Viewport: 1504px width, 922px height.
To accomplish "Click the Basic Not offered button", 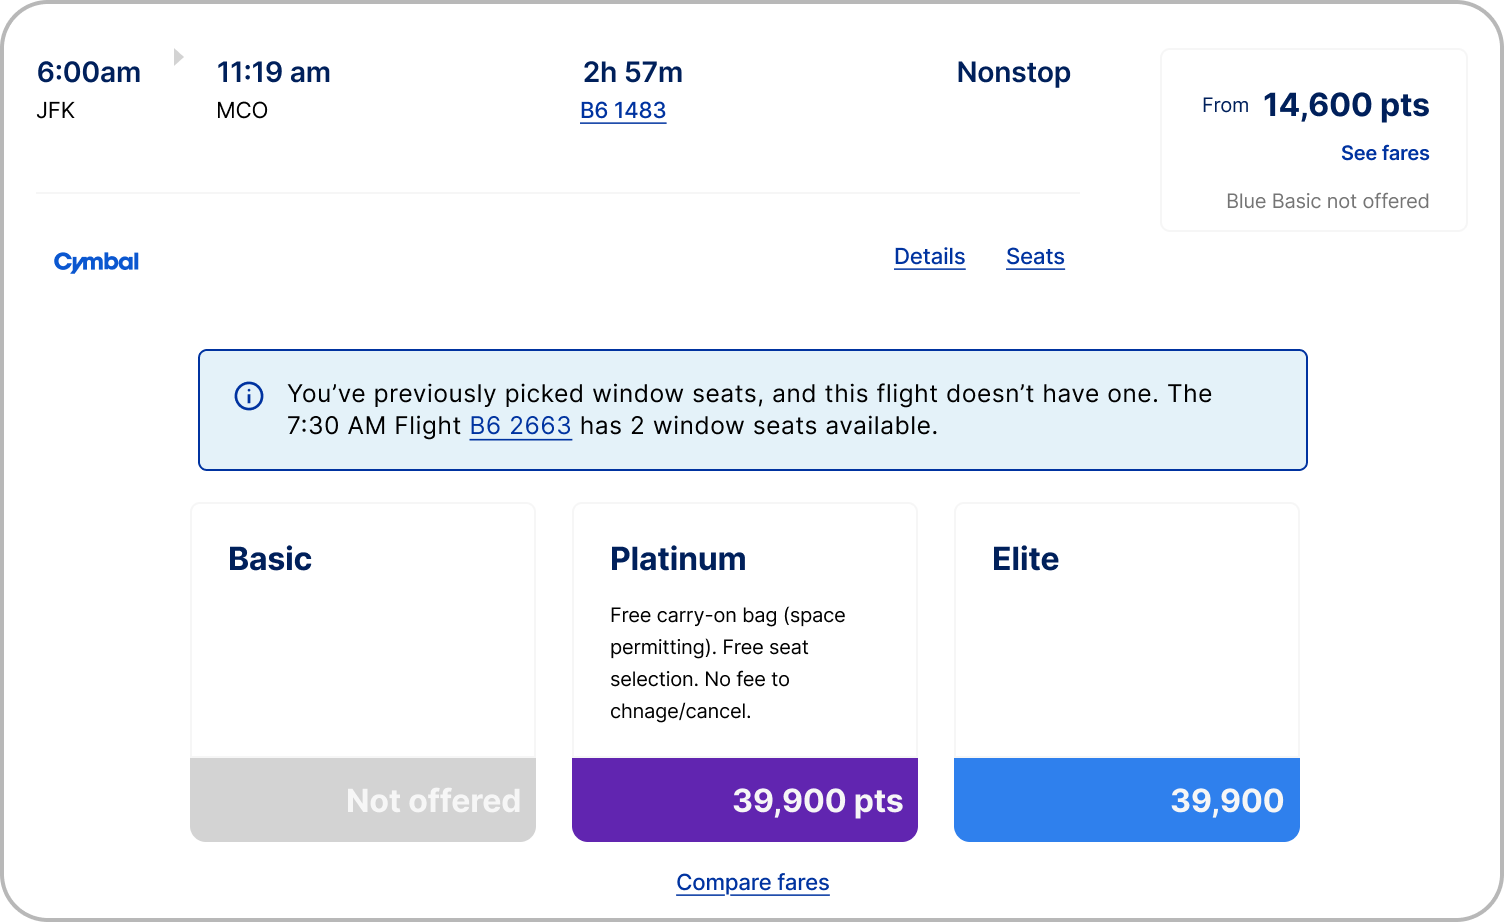I will [363, 800].
